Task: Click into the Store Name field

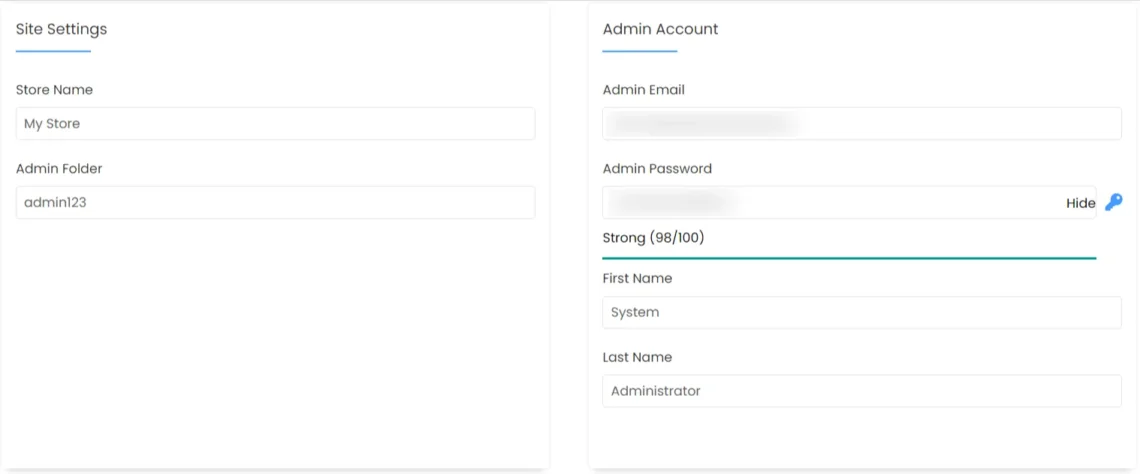Action: pos(275,124)
